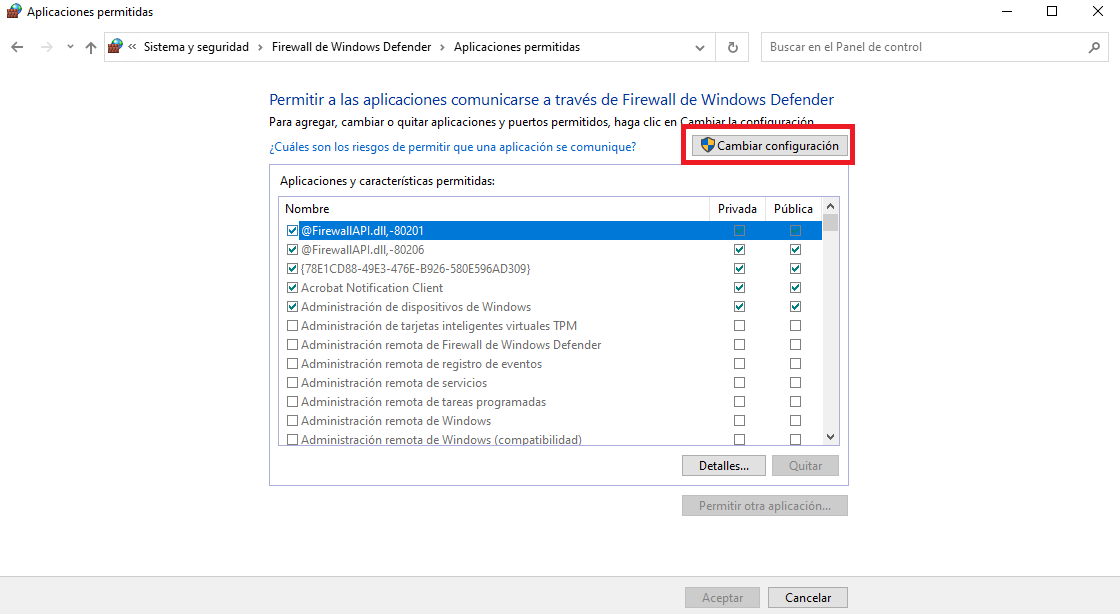
Task: Expand chevron after Sistema y seguridad
Action: (260, 47)
